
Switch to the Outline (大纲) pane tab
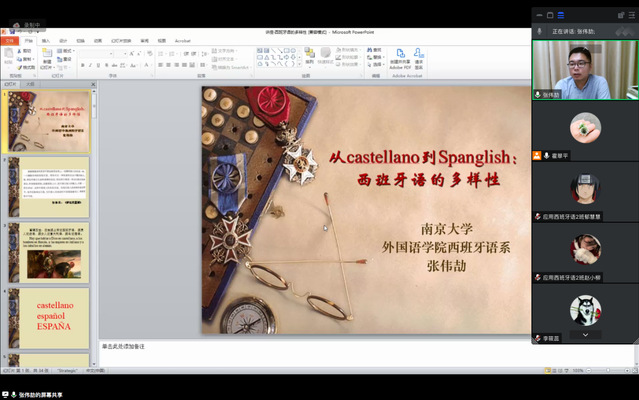30,84
